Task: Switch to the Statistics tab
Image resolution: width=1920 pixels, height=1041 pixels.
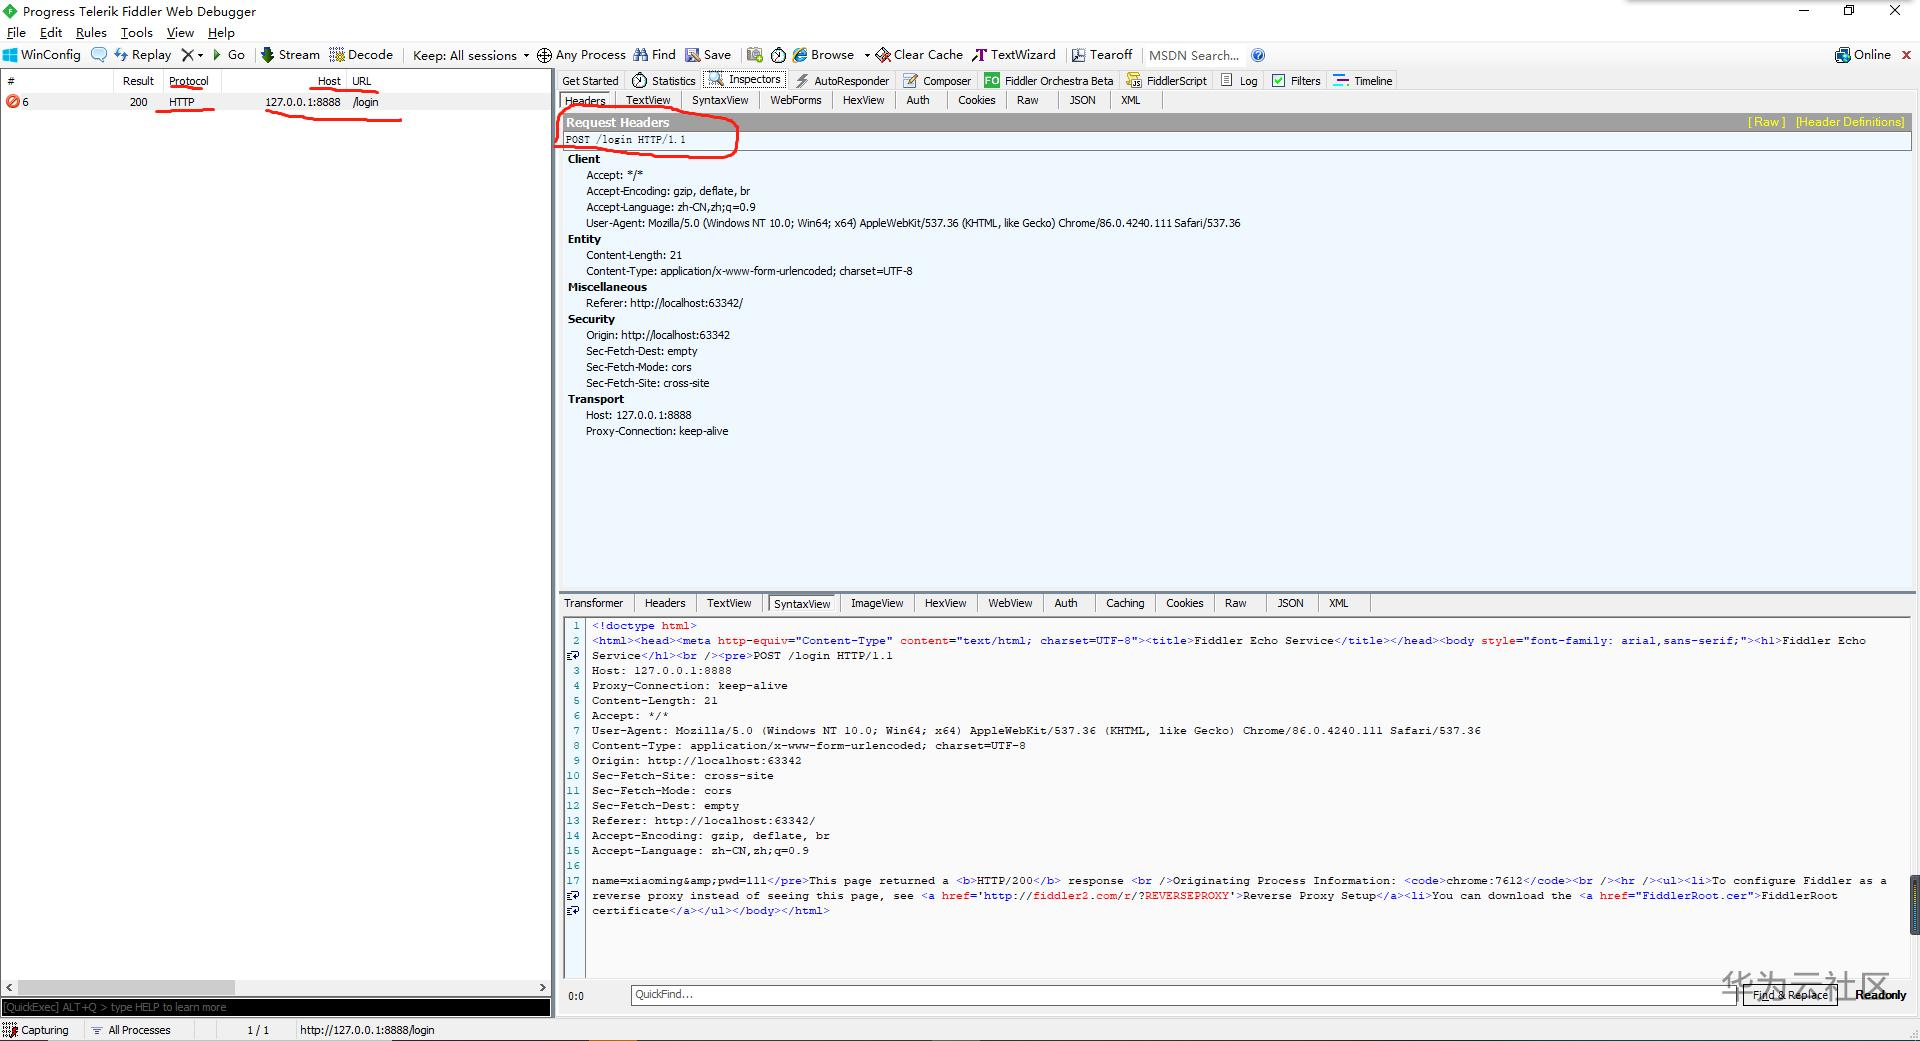Action: click(664, 81)
